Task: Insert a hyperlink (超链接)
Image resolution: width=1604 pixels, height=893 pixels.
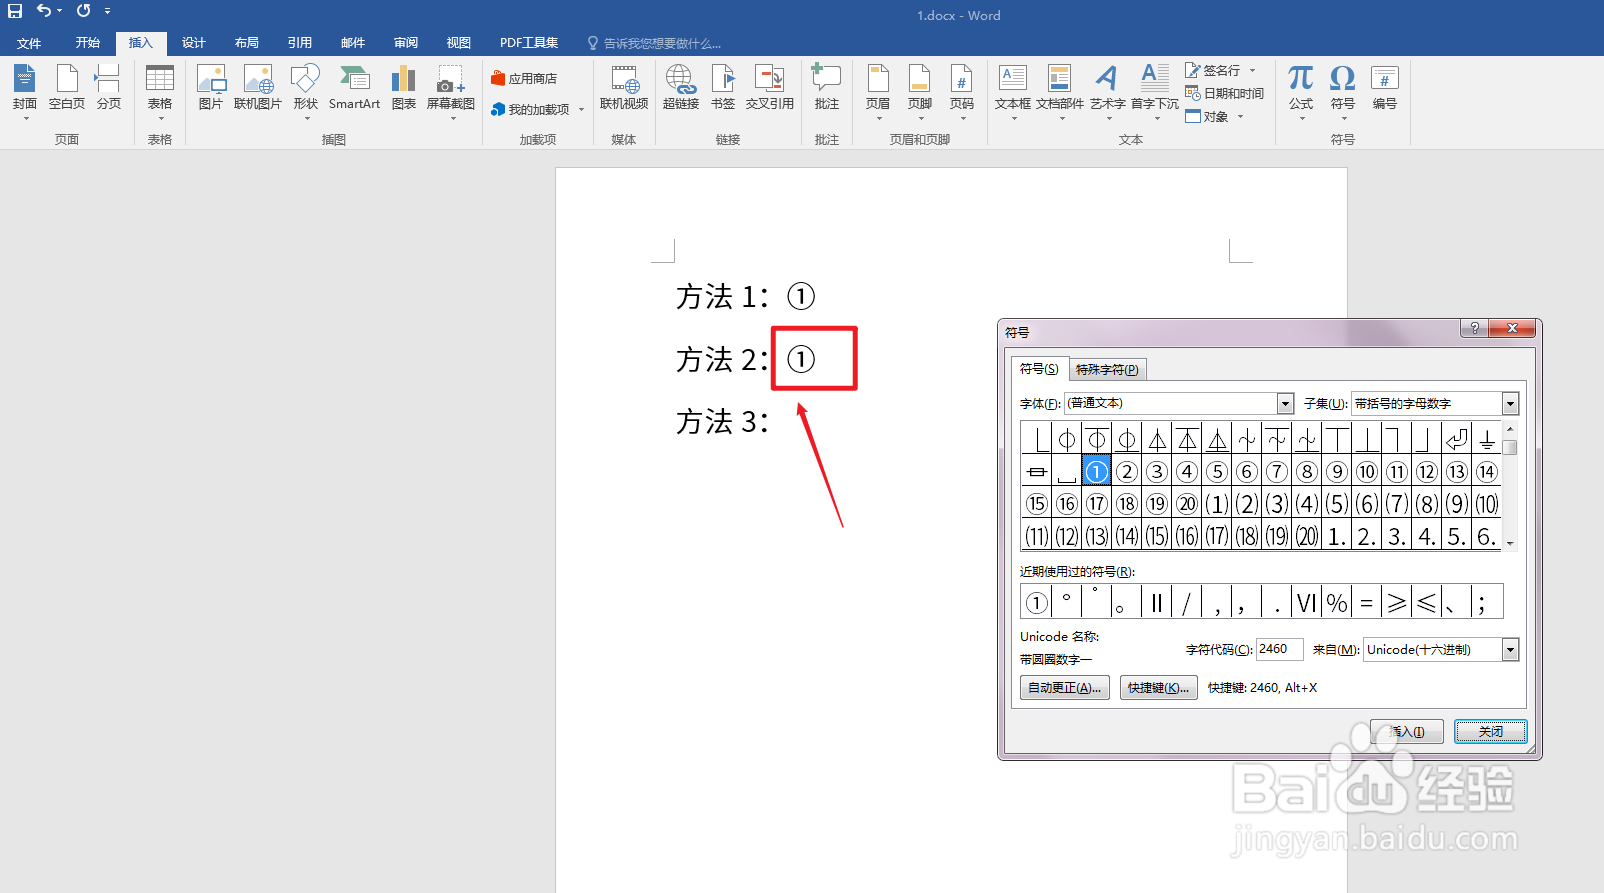Action: click(x=681, y=88)
